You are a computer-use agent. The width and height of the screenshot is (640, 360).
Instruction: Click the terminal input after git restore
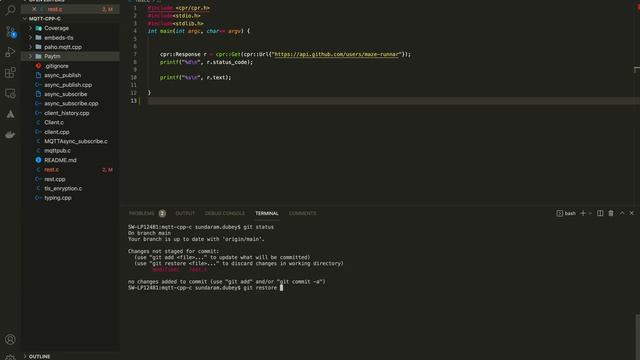[281, 288]
